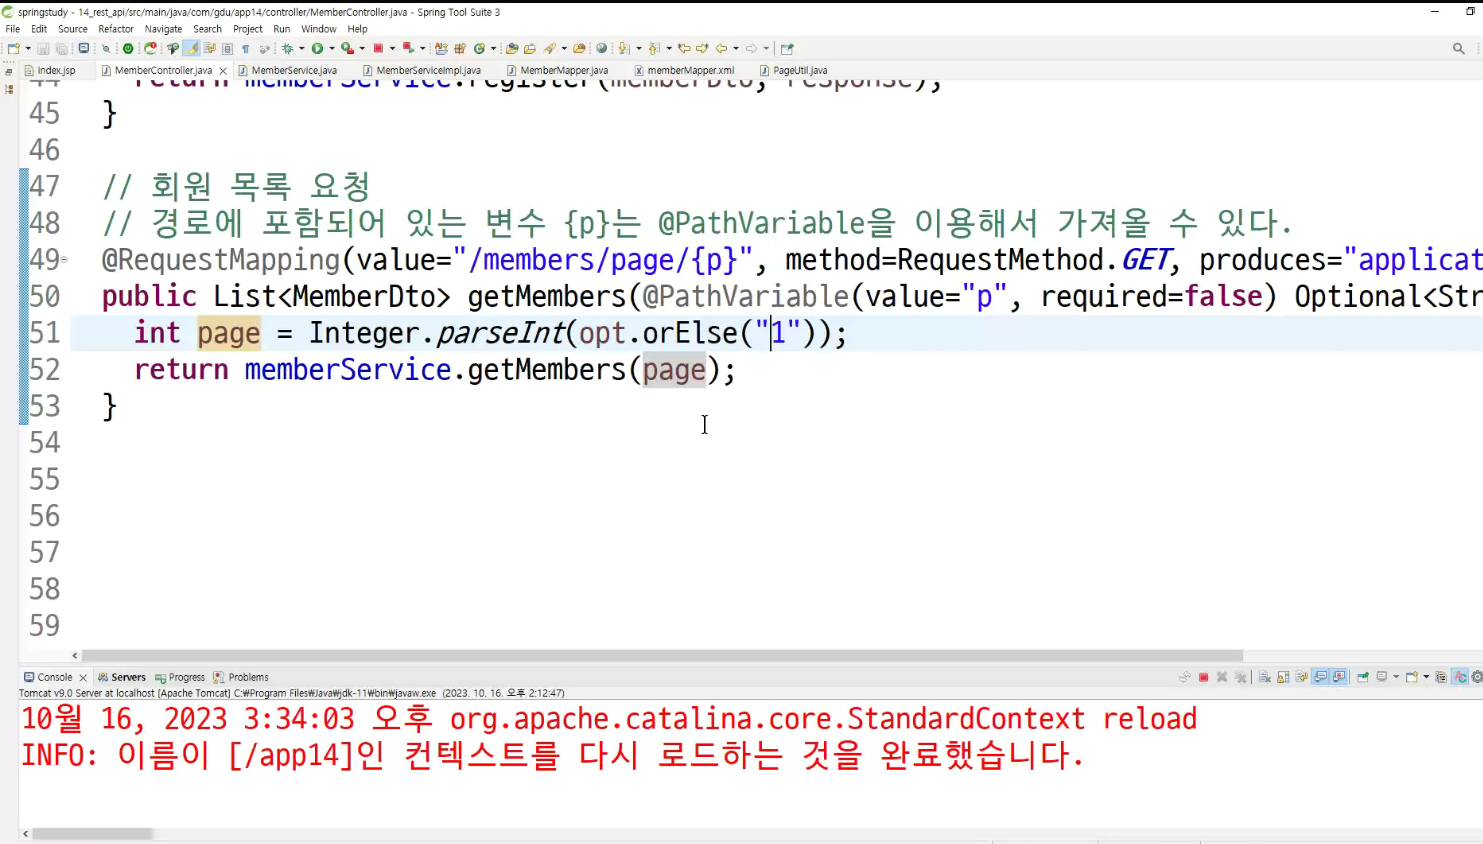Toggle Block Selection Mode icon
Image resolution: width=1483 pixels, height=844 pixels.
(227, 48)
